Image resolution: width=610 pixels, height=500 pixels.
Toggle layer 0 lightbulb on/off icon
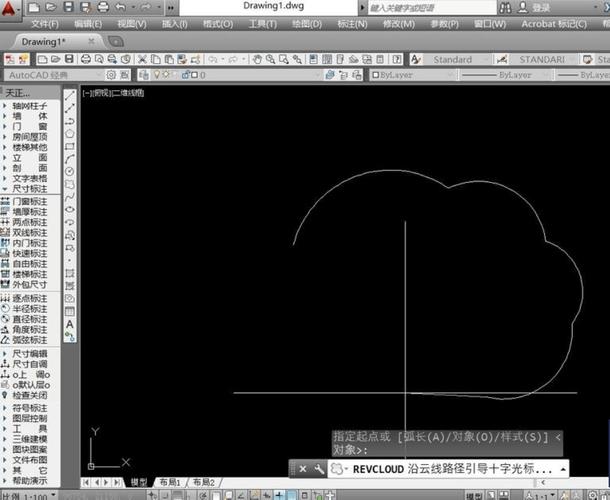156,74
